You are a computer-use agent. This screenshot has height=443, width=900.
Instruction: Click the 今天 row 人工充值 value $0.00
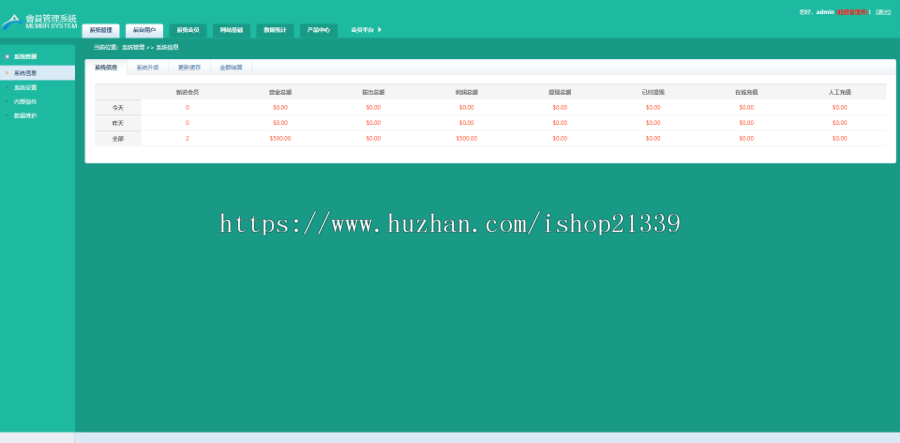[839, 107]
